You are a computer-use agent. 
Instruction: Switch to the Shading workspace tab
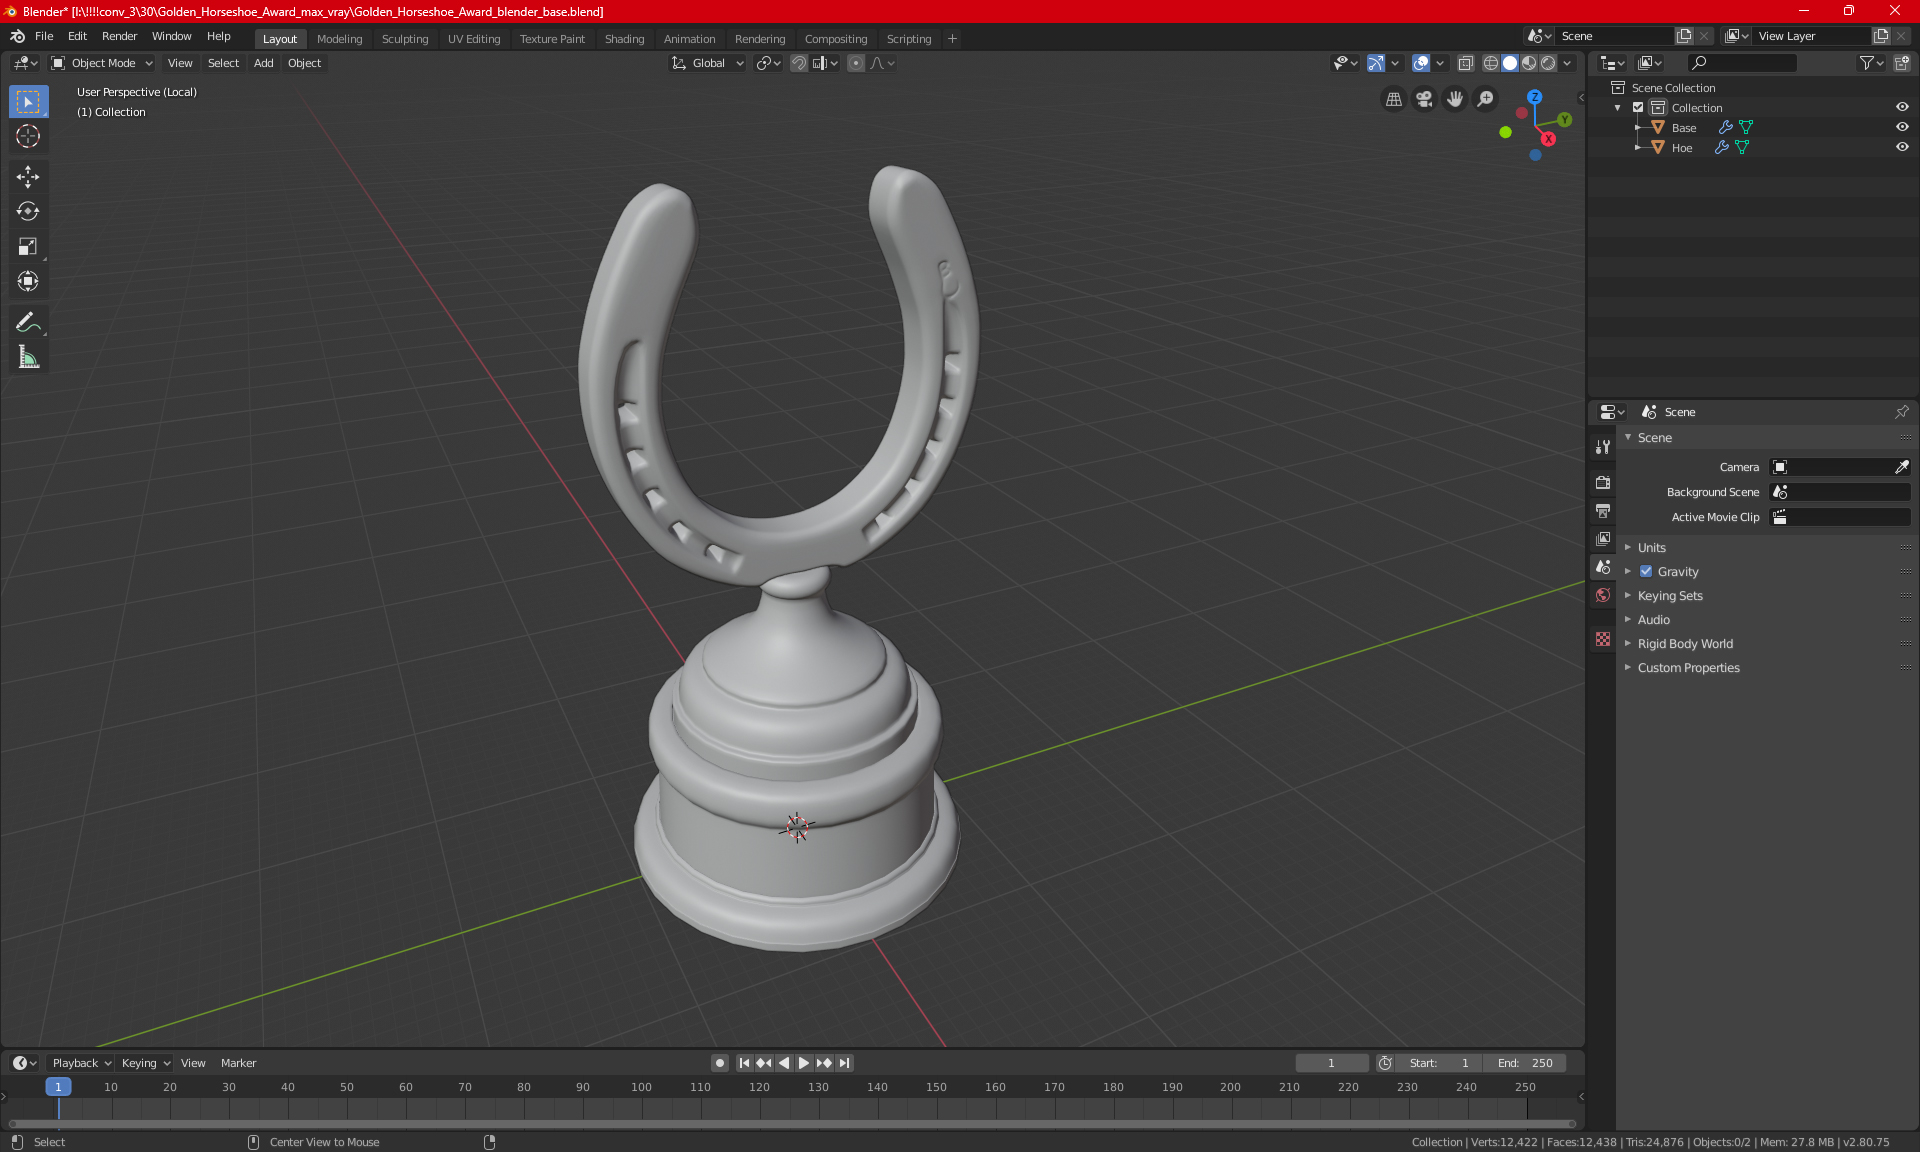pos(624,39)
